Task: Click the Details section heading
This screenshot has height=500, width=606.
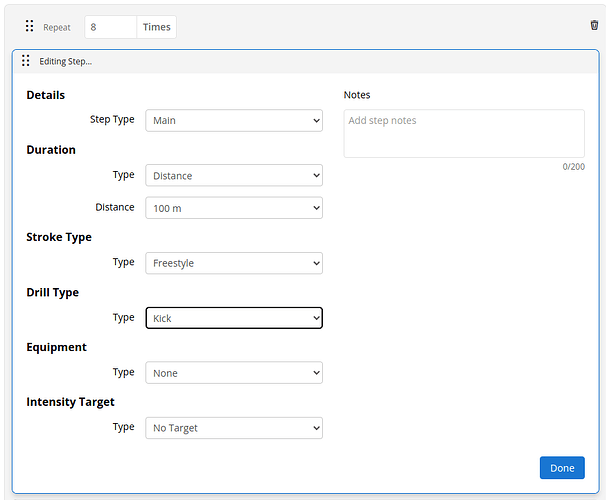Action: [x=46, y=95]
